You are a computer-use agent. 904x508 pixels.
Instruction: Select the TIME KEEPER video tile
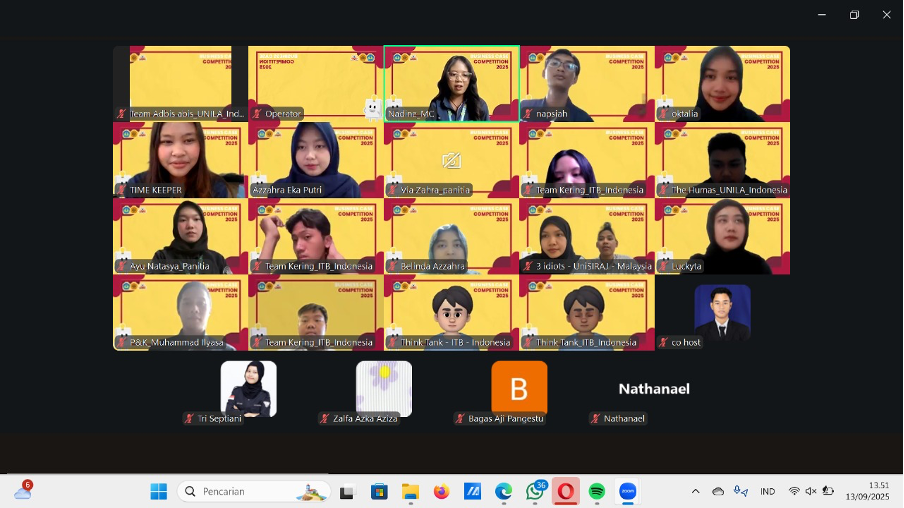pos(179,160)
